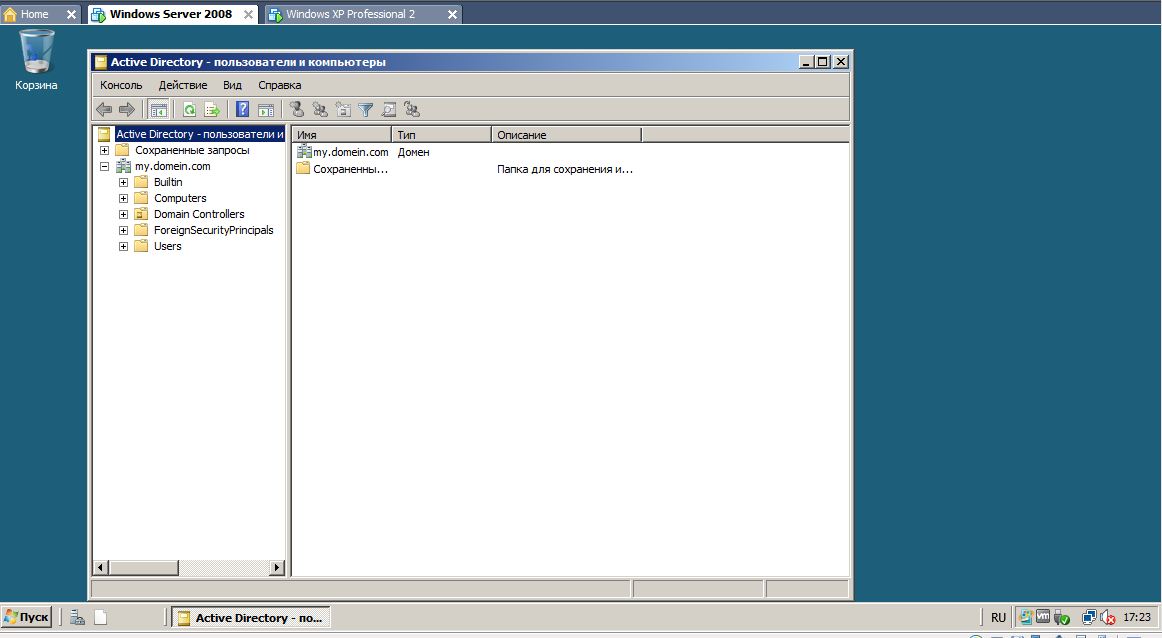Click the 17:23 clock in the tray
Viewport: 1162px width, 638px height.
point(1137,617)
